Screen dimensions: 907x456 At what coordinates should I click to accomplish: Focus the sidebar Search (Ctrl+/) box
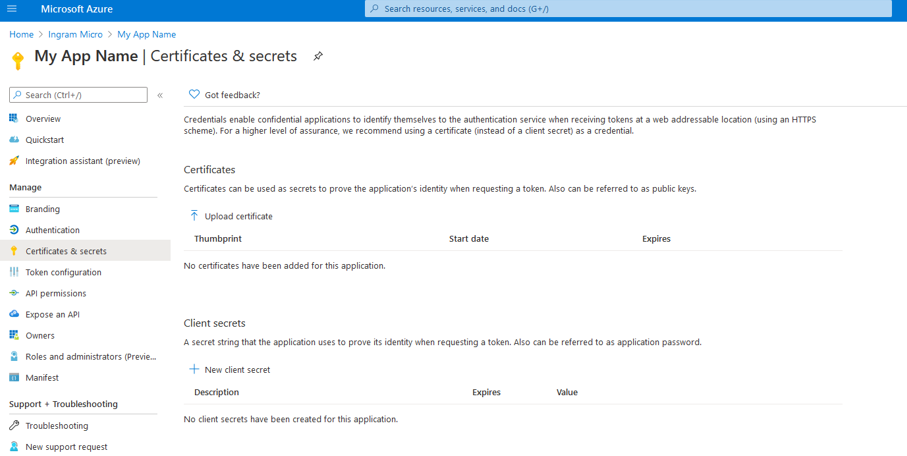[x=79, y=95]
